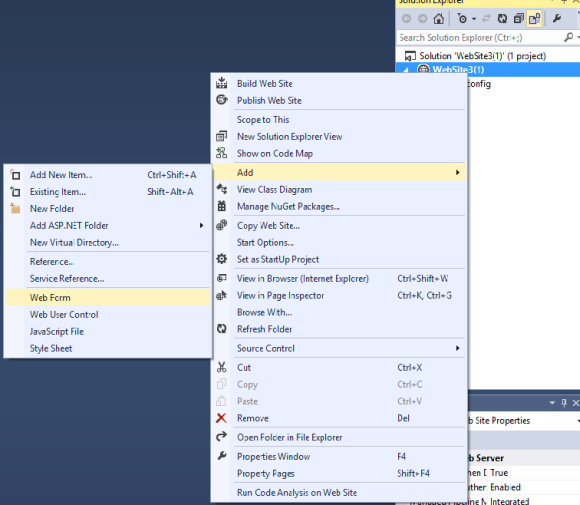Choose Browse With...
The width and height of the screenshot is (580, 505).
264,313
